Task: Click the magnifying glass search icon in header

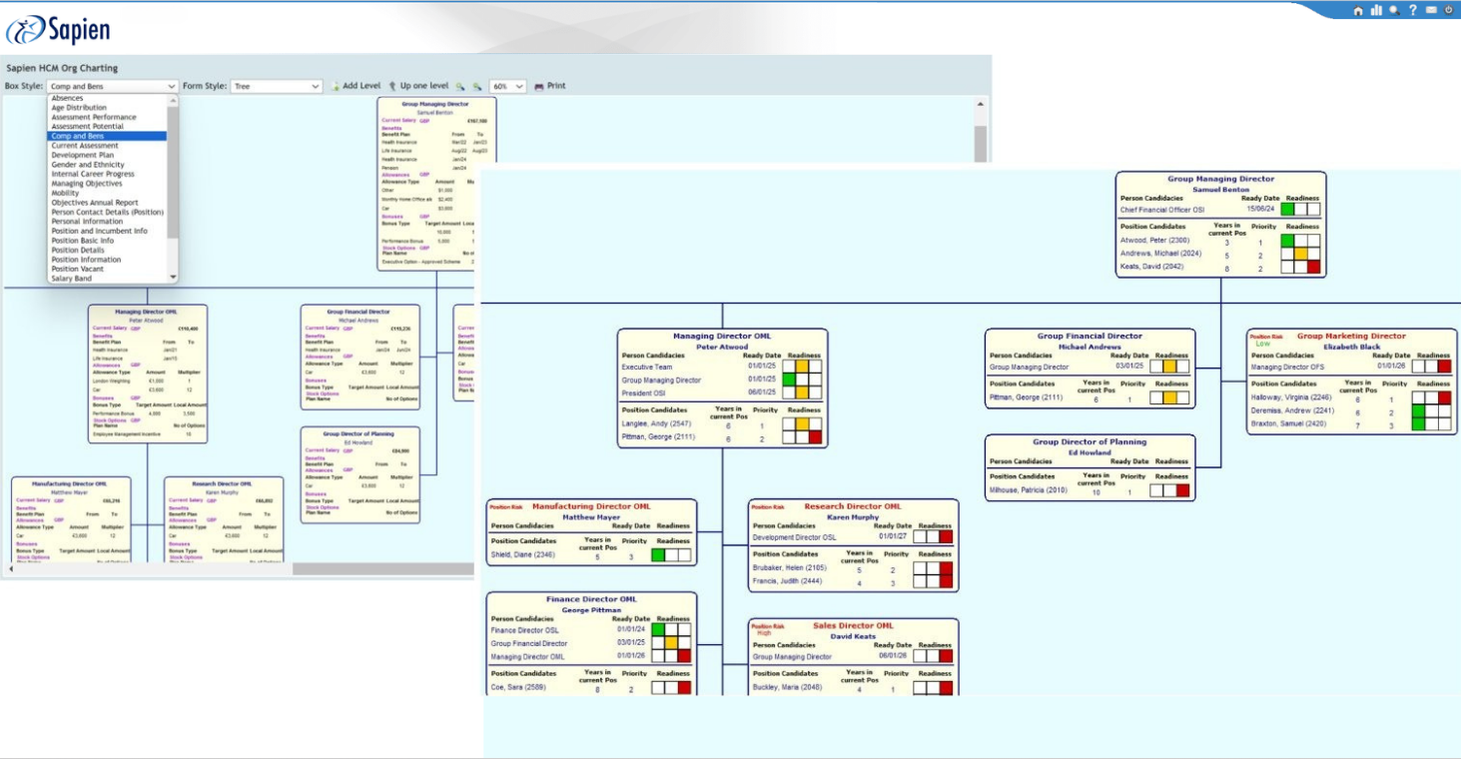Action: coord(1394,10)
